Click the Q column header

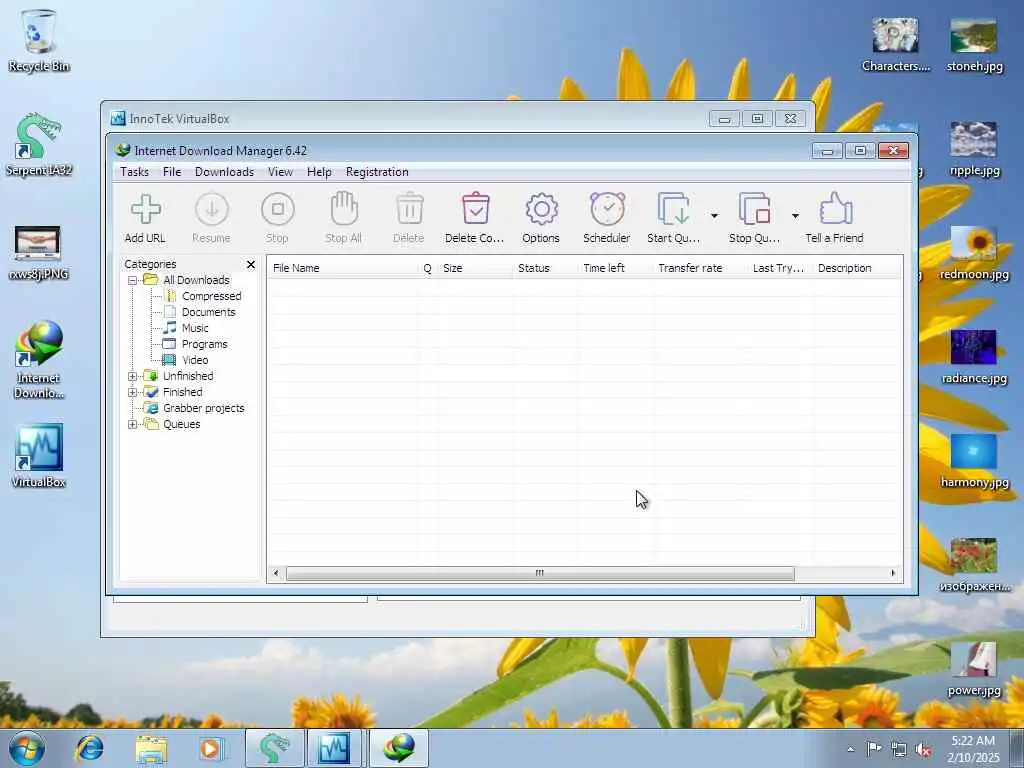pos(428,268)
